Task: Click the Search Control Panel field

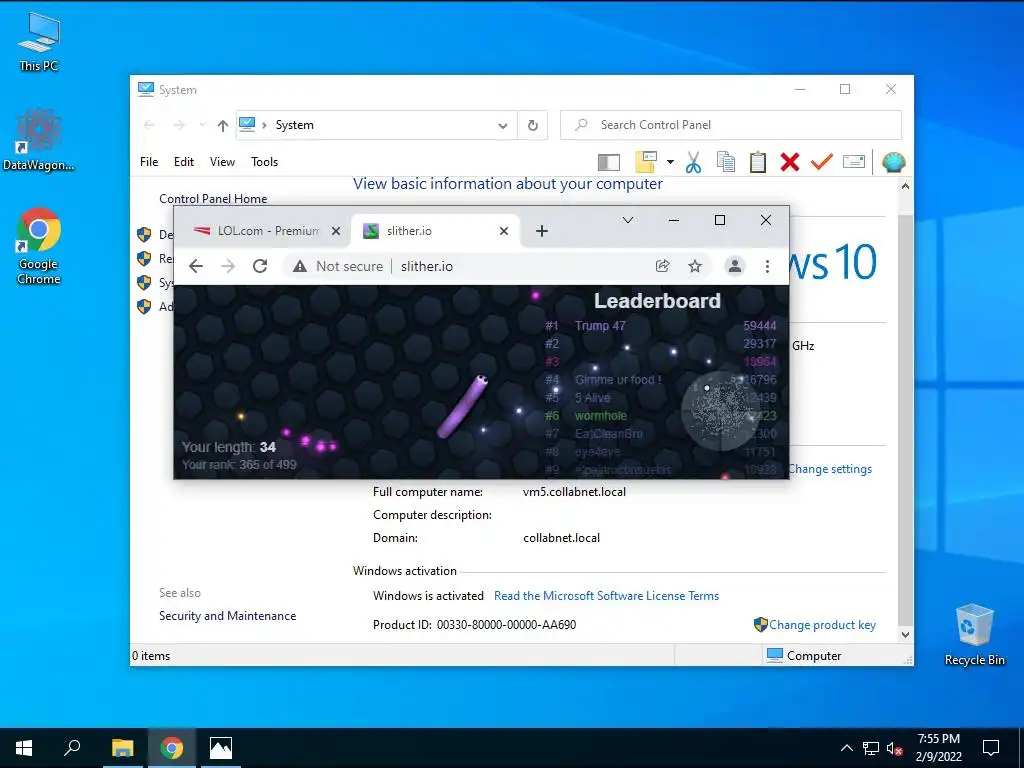Action: pyautogui.click(x=731, y=125)
